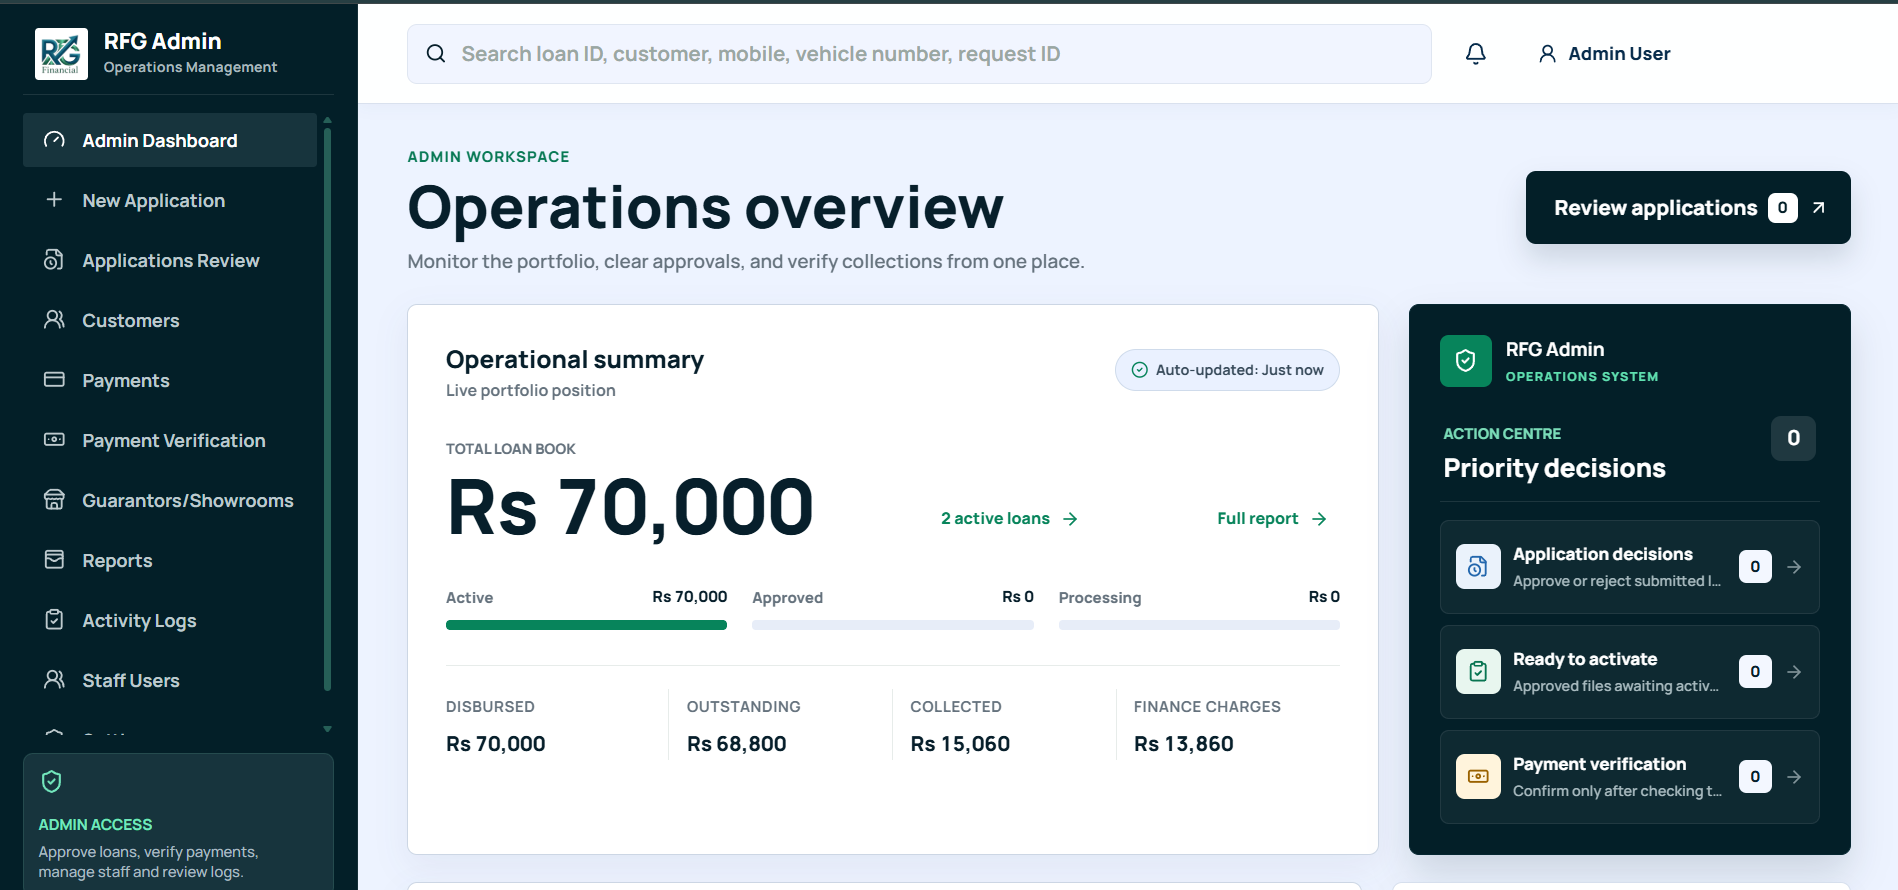Viewport: 1898px width, 890px height.
Task: Open the Application decisions card arrow
Action: pos(1794,567)
